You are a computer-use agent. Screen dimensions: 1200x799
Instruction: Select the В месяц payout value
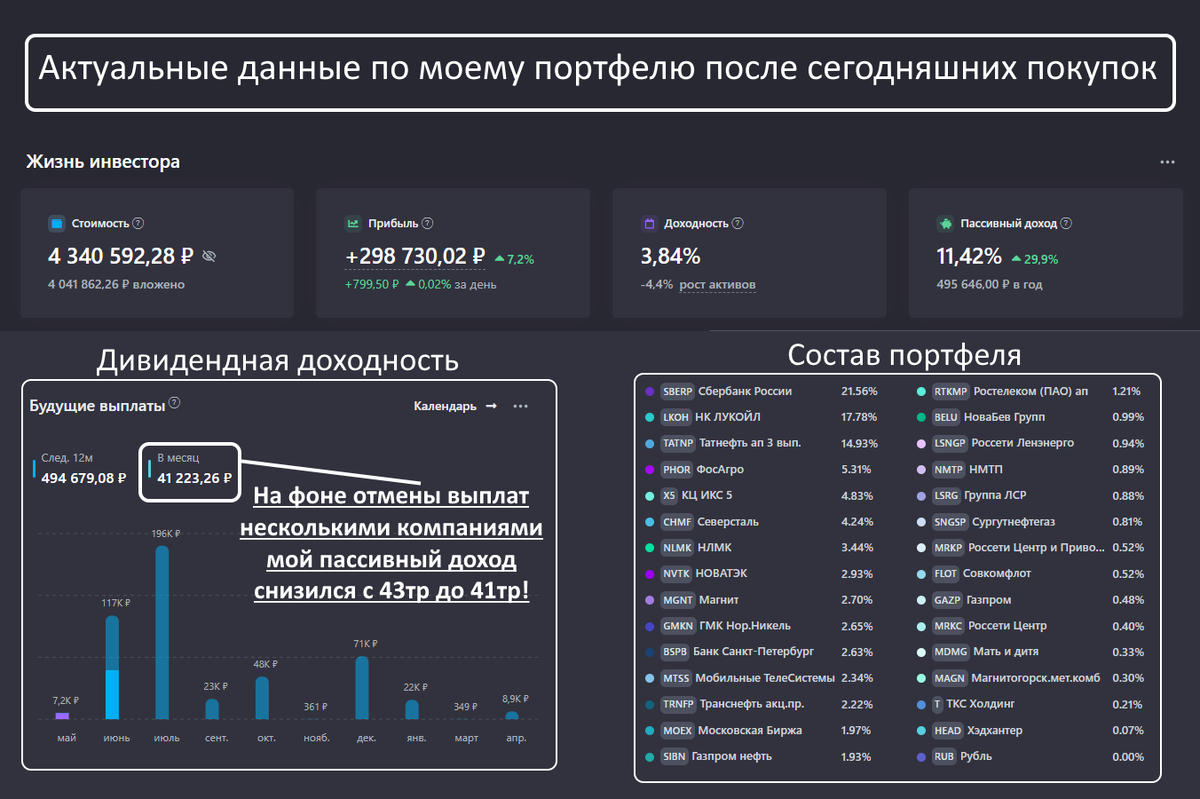195,477
